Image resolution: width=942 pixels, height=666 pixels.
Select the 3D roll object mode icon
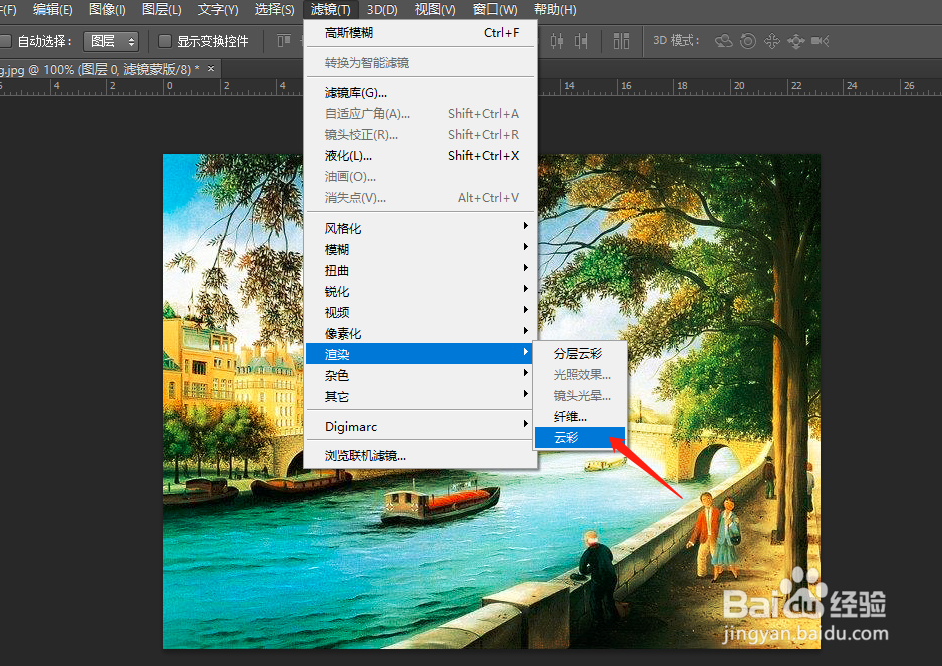click(748, 41)
